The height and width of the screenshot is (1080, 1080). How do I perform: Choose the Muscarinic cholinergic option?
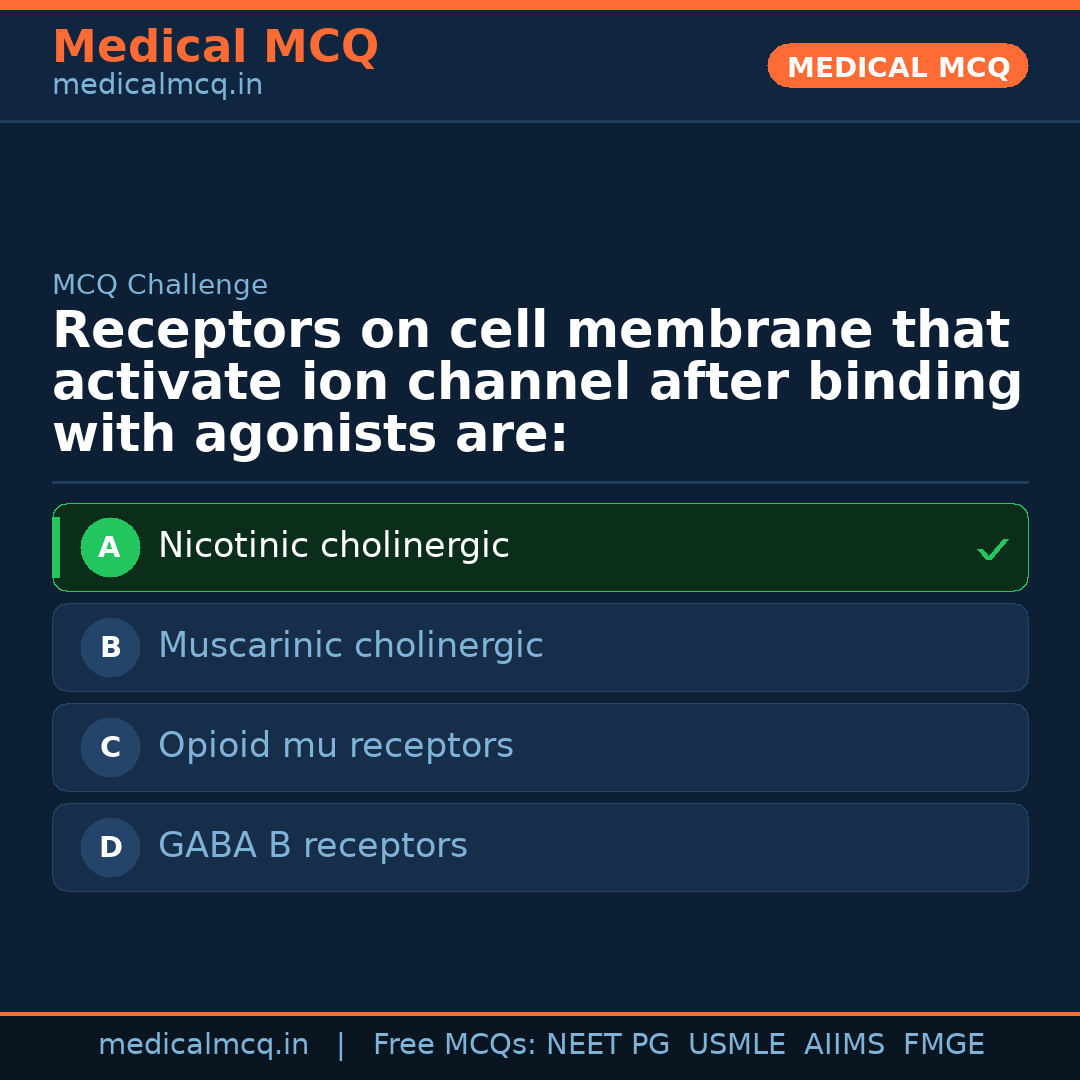tap(350, 646)
